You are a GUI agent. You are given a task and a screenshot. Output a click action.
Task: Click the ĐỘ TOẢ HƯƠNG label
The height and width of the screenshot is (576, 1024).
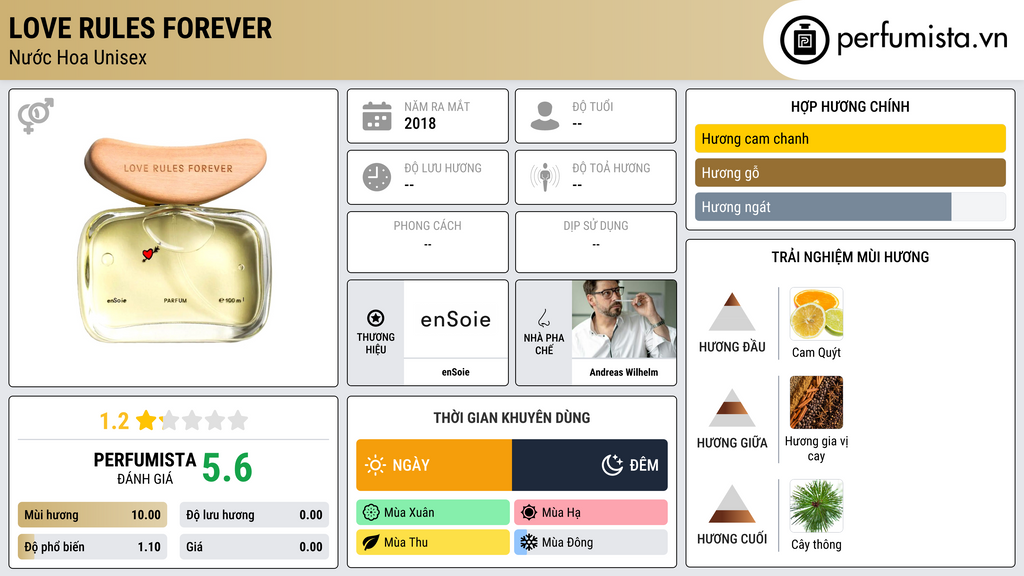pos(611,168)
